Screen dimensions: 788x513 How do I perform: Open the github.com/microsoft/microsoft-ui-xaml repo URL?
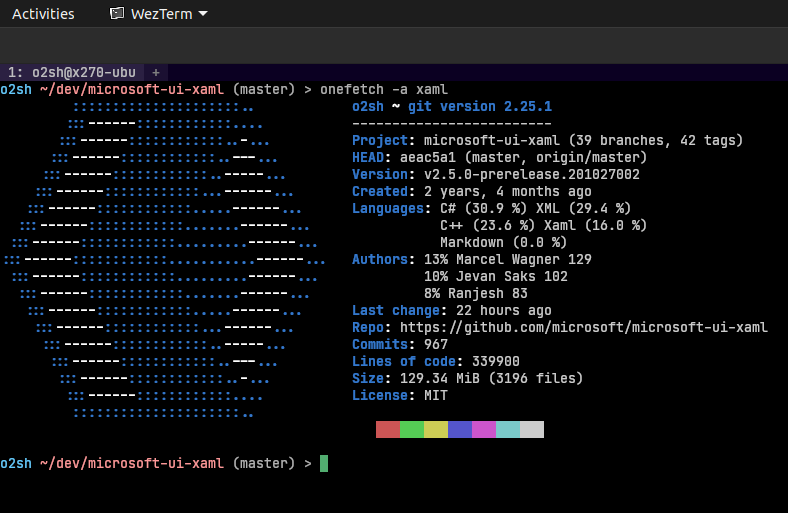point(584,328)
